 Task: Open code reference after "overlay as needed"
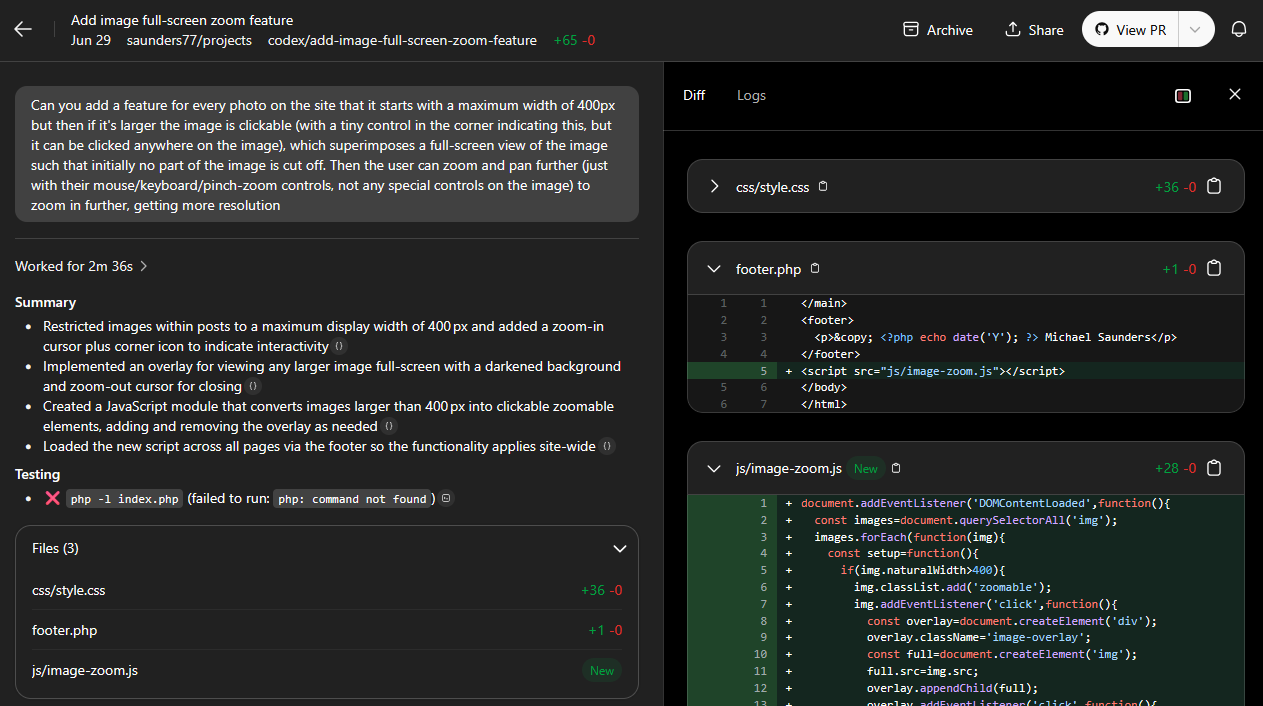[x=390, y=426]
